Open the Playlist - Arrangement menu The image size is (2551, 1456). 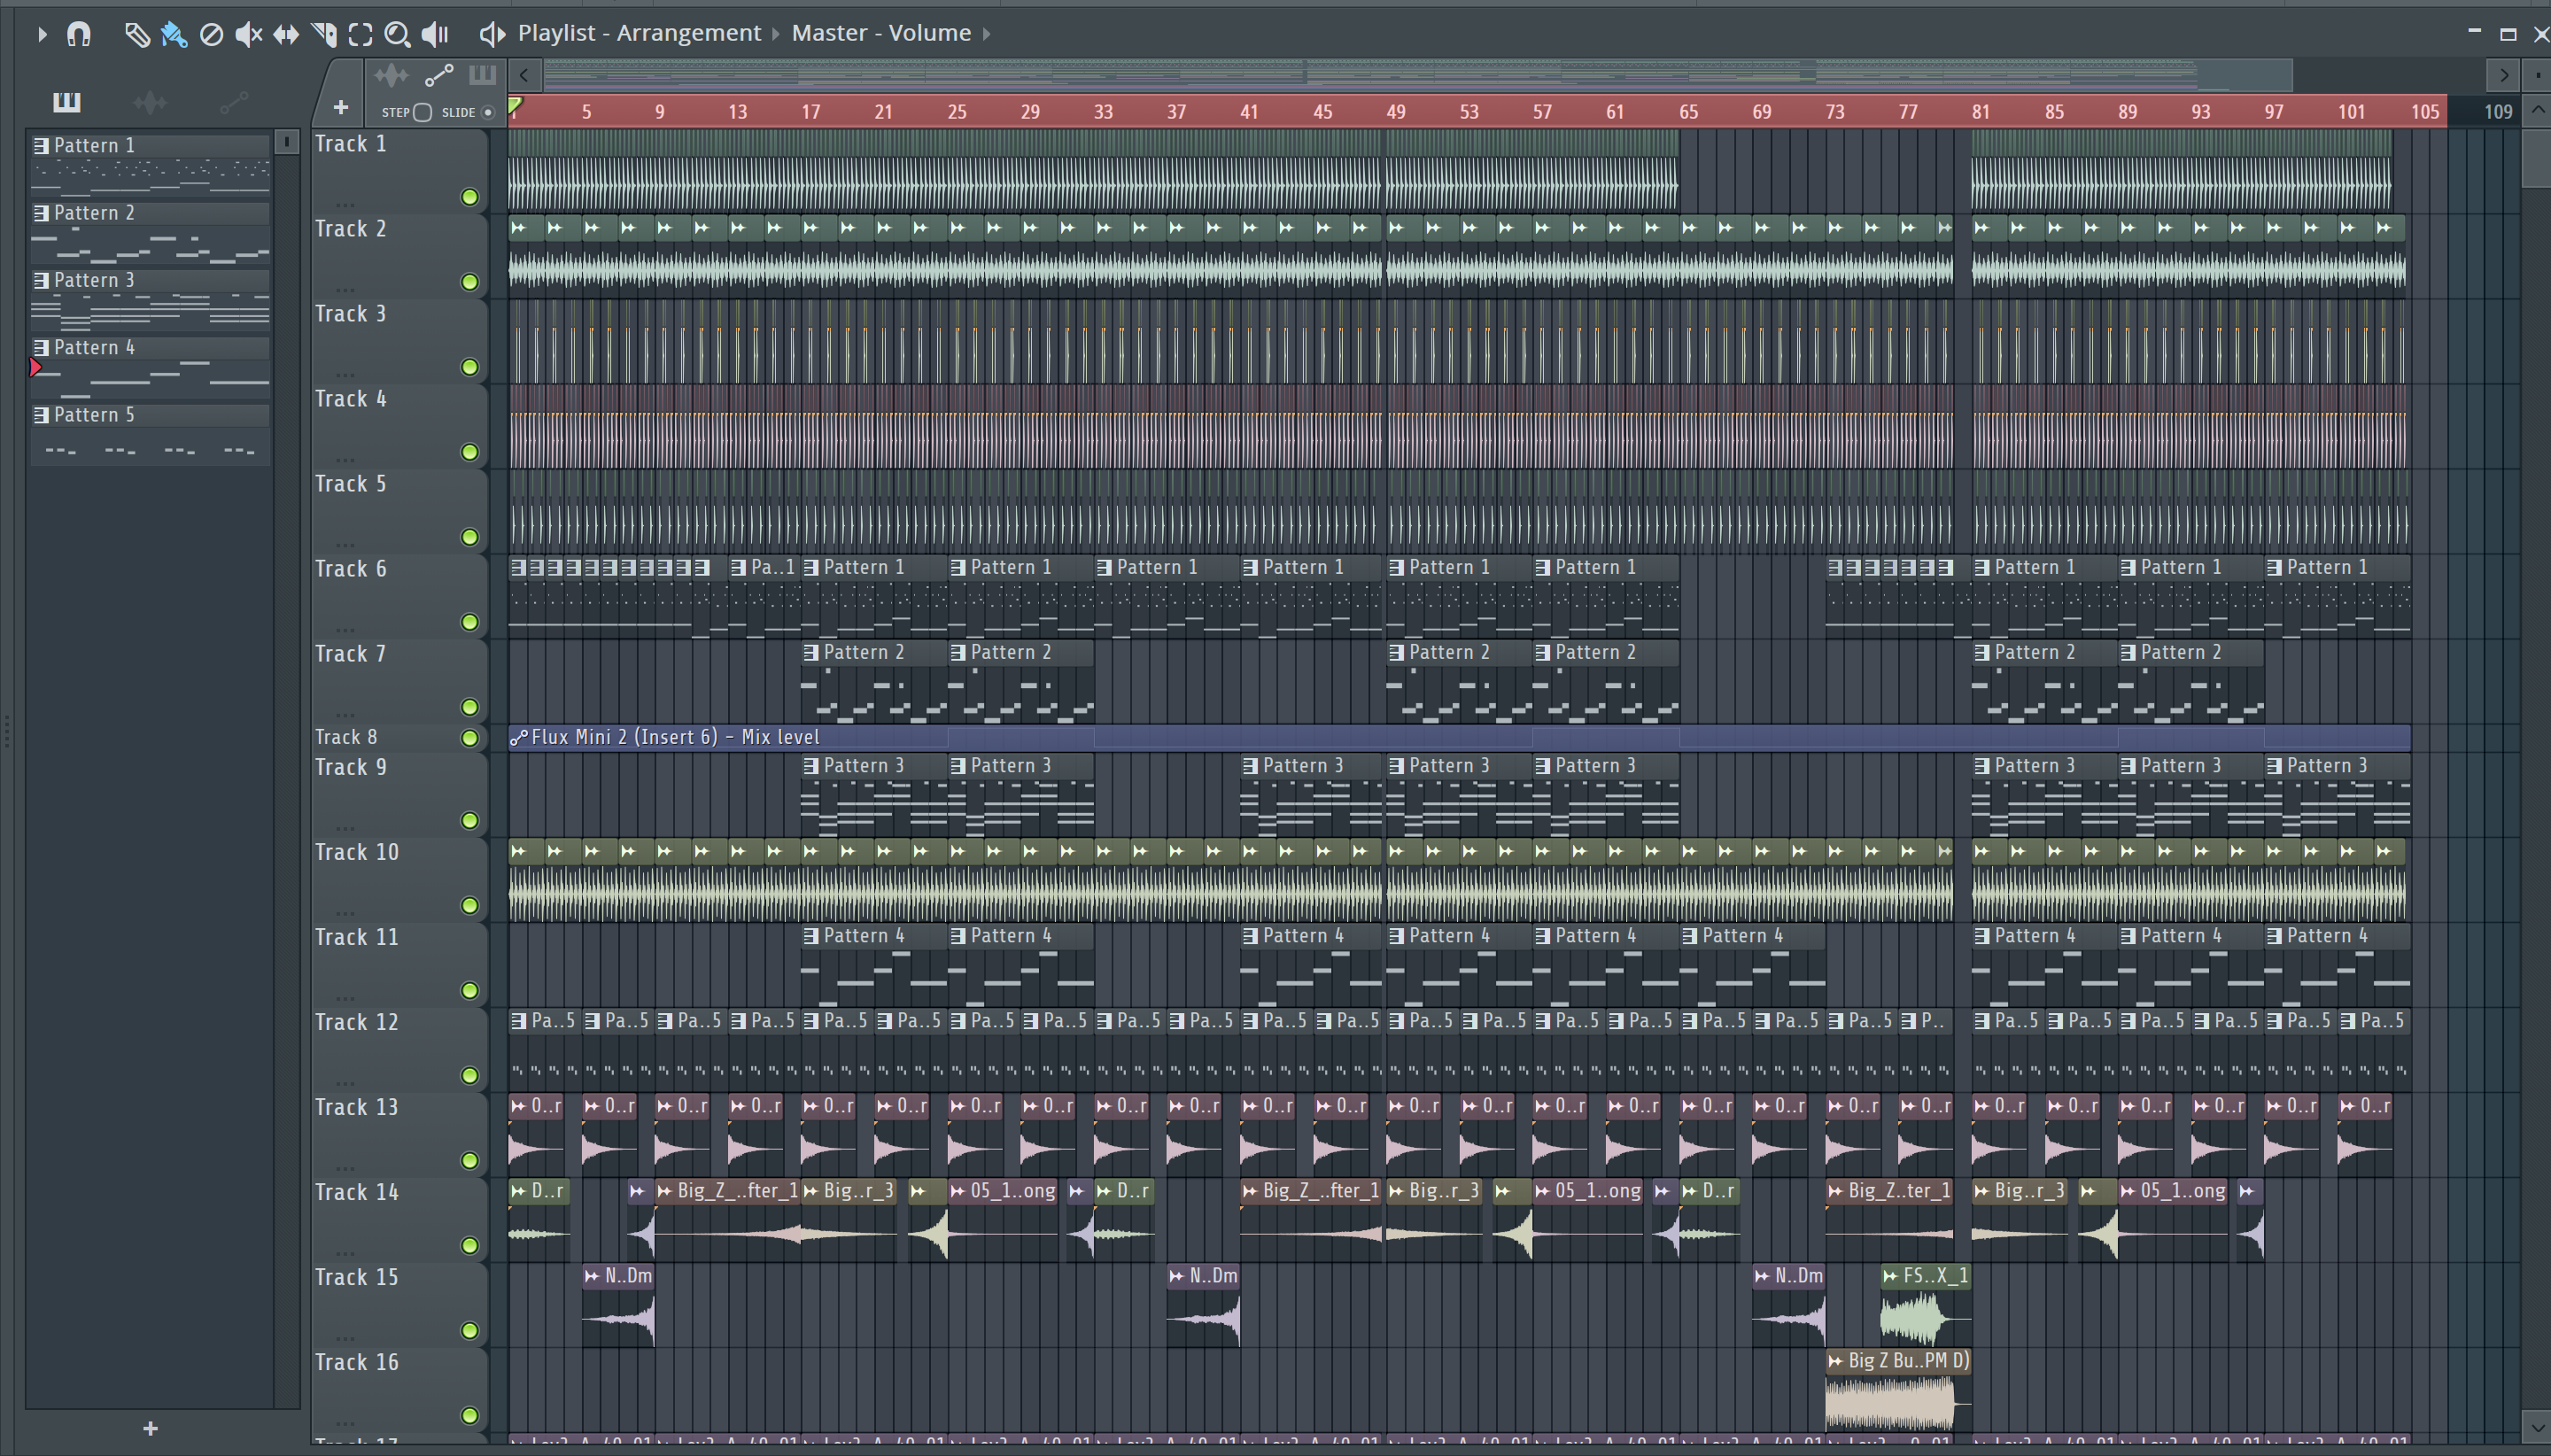point(639,33)
